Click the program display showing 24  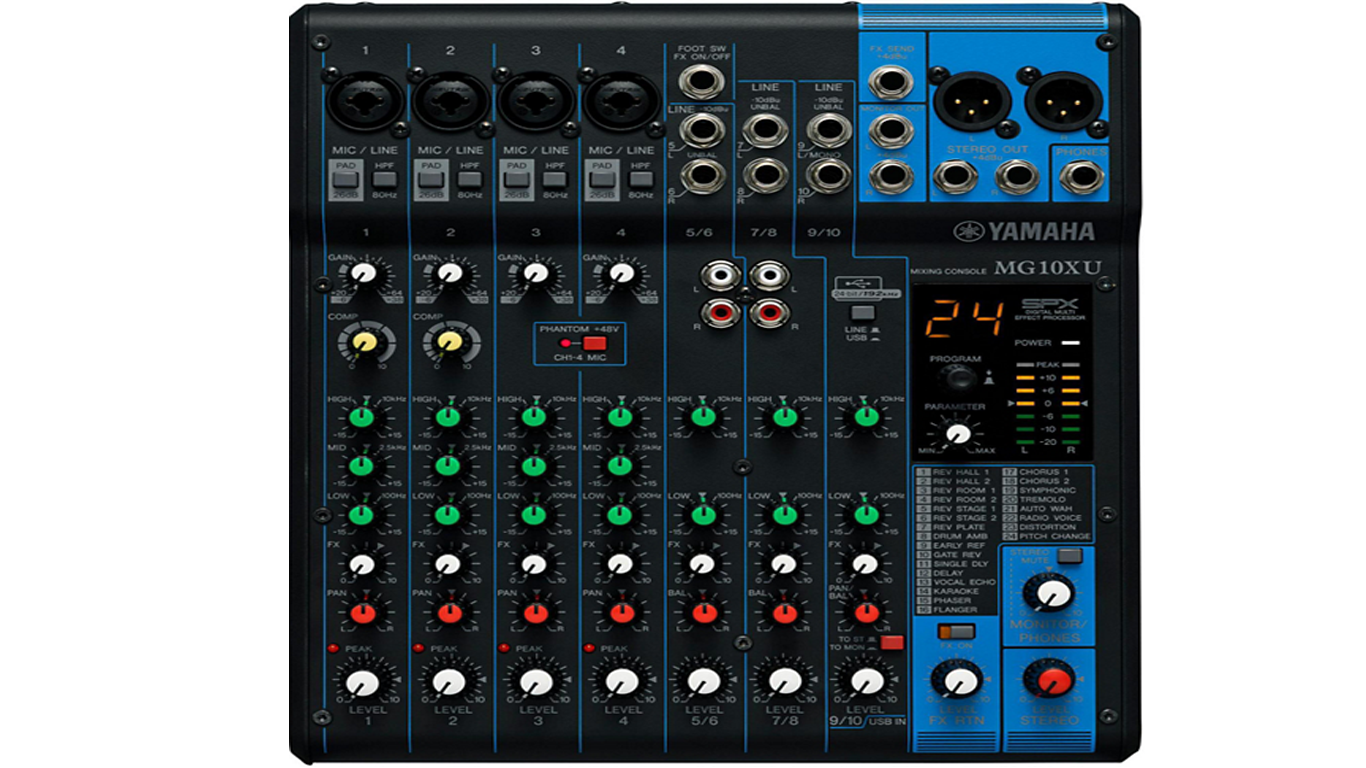965,318
